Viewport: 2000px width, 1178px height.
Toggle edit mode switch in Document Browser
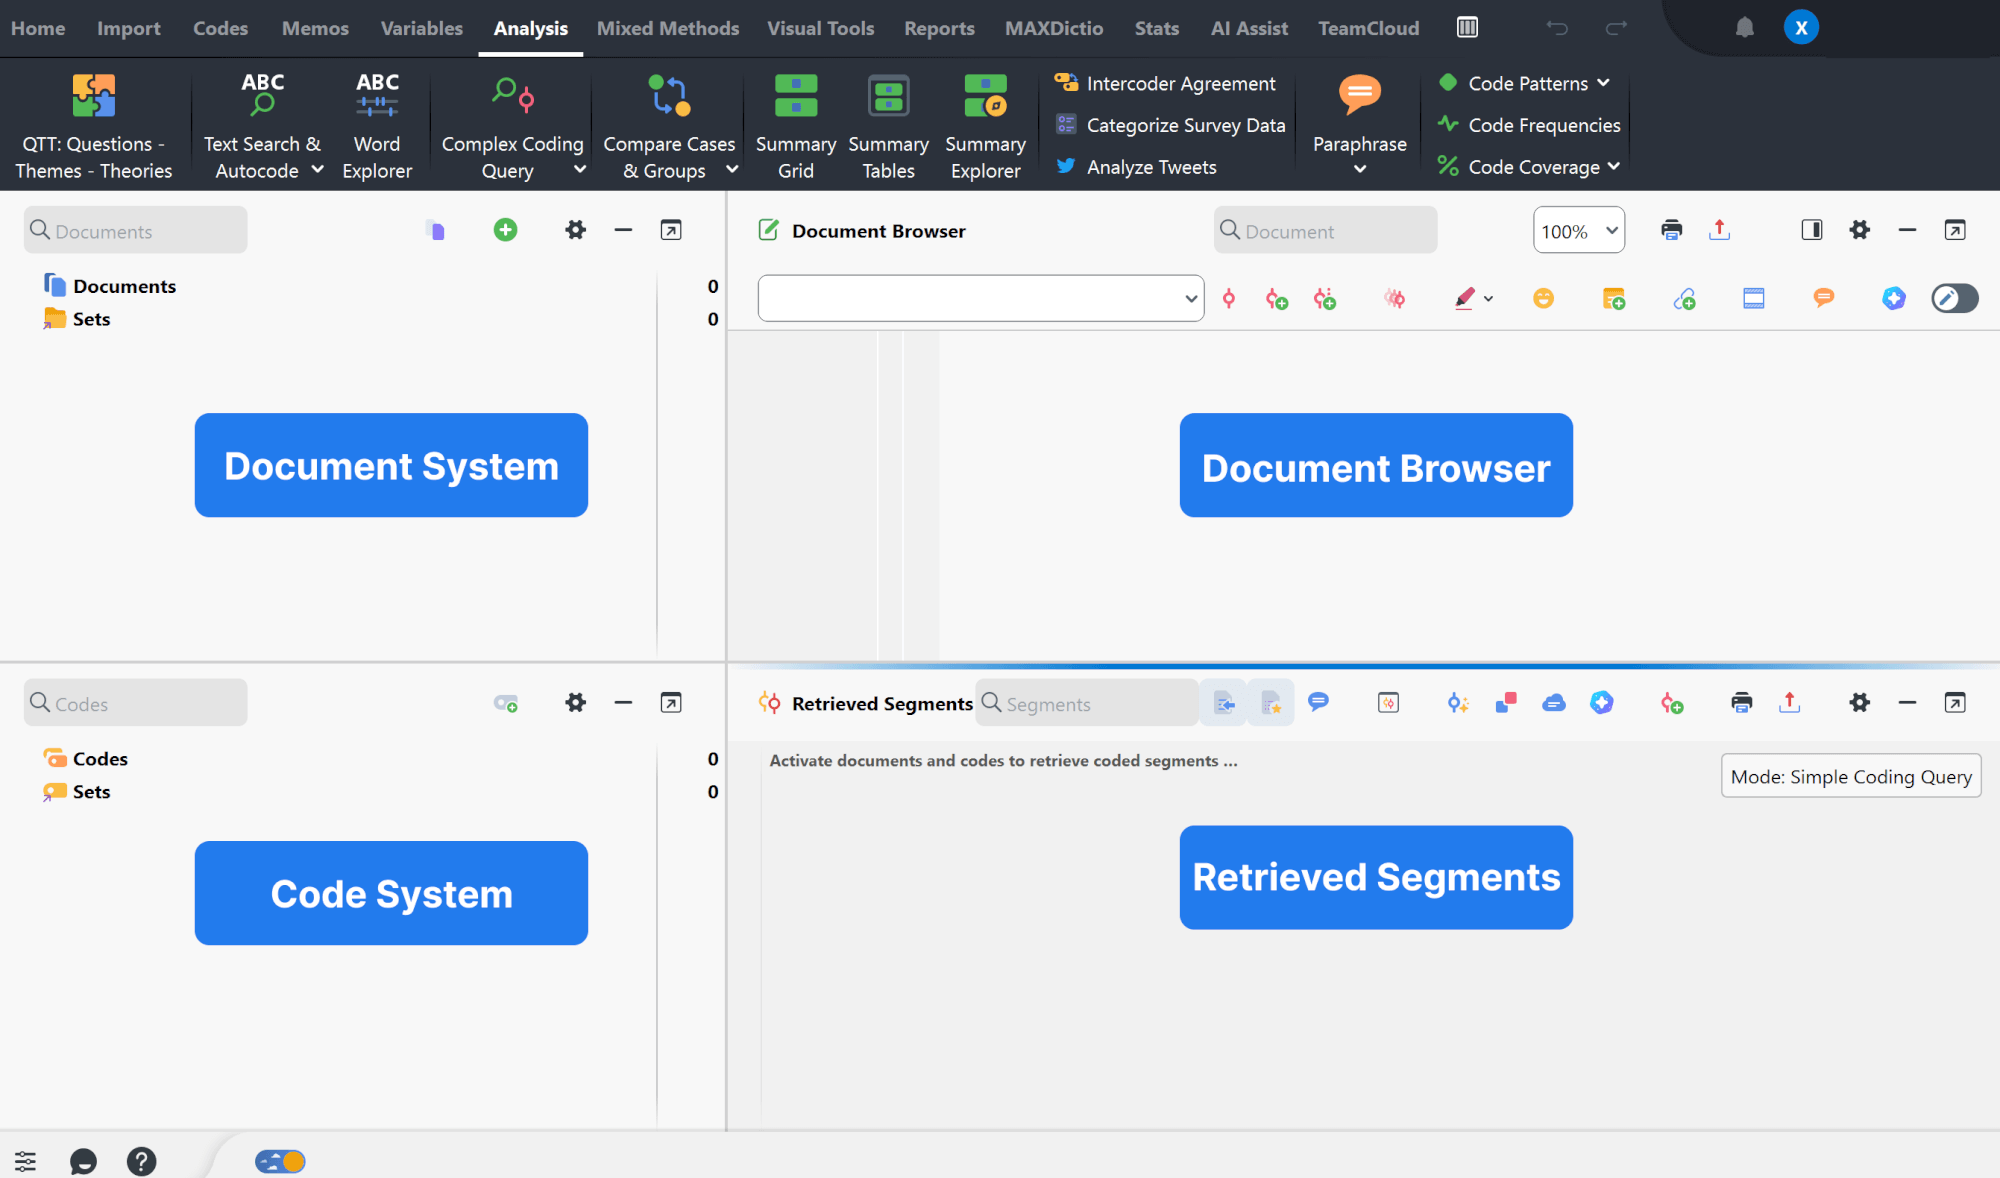click(1954, 298)
